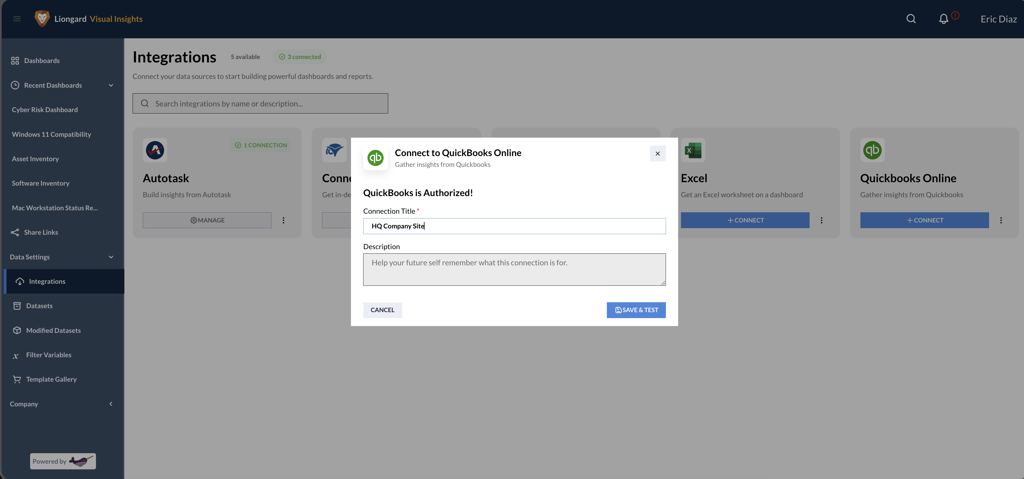
Task: Click the Autotask MANAGE button
Action: pos(207,220)
